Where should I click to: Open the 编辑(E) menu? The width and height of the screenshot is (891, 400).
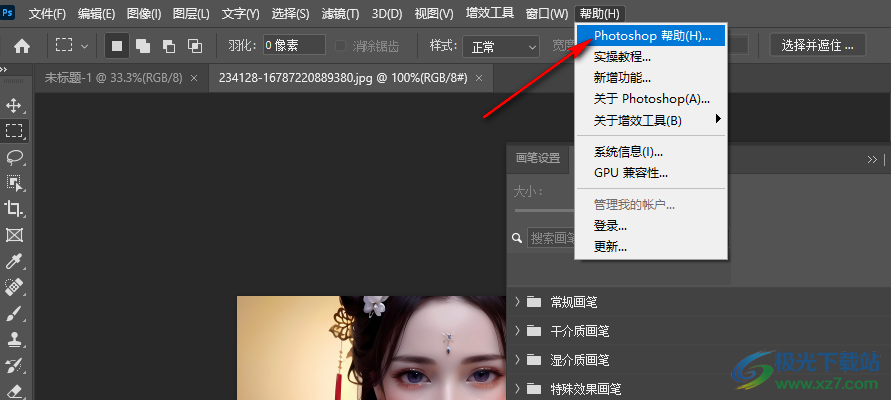[x=97, y=14]
